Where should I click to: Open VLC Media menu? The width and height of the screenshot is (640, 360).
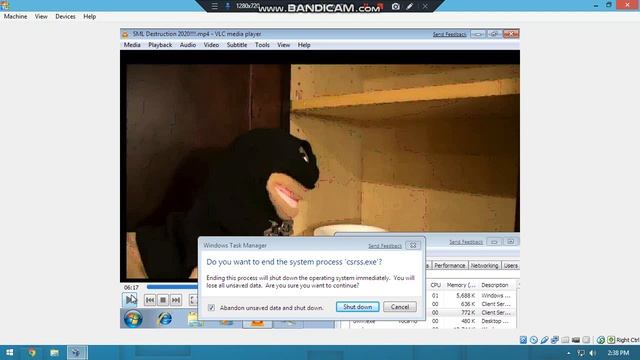pos(132,45)
